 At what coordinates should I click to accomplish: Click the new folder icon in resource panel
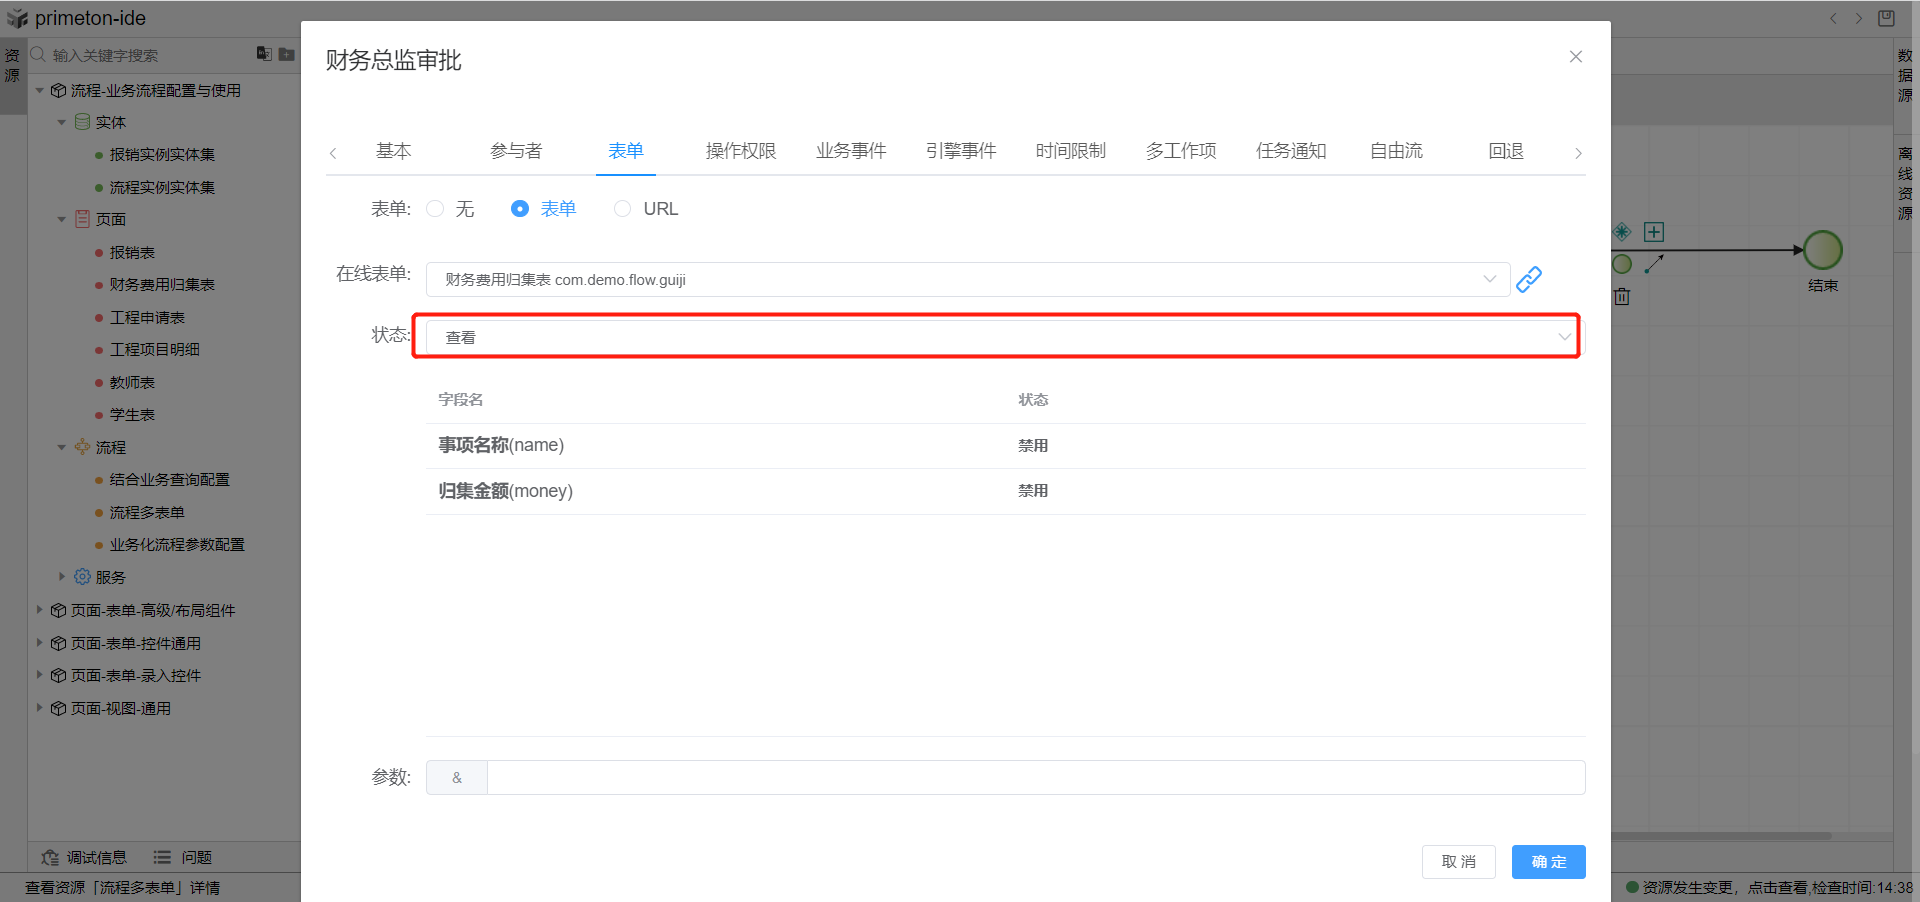287,54
